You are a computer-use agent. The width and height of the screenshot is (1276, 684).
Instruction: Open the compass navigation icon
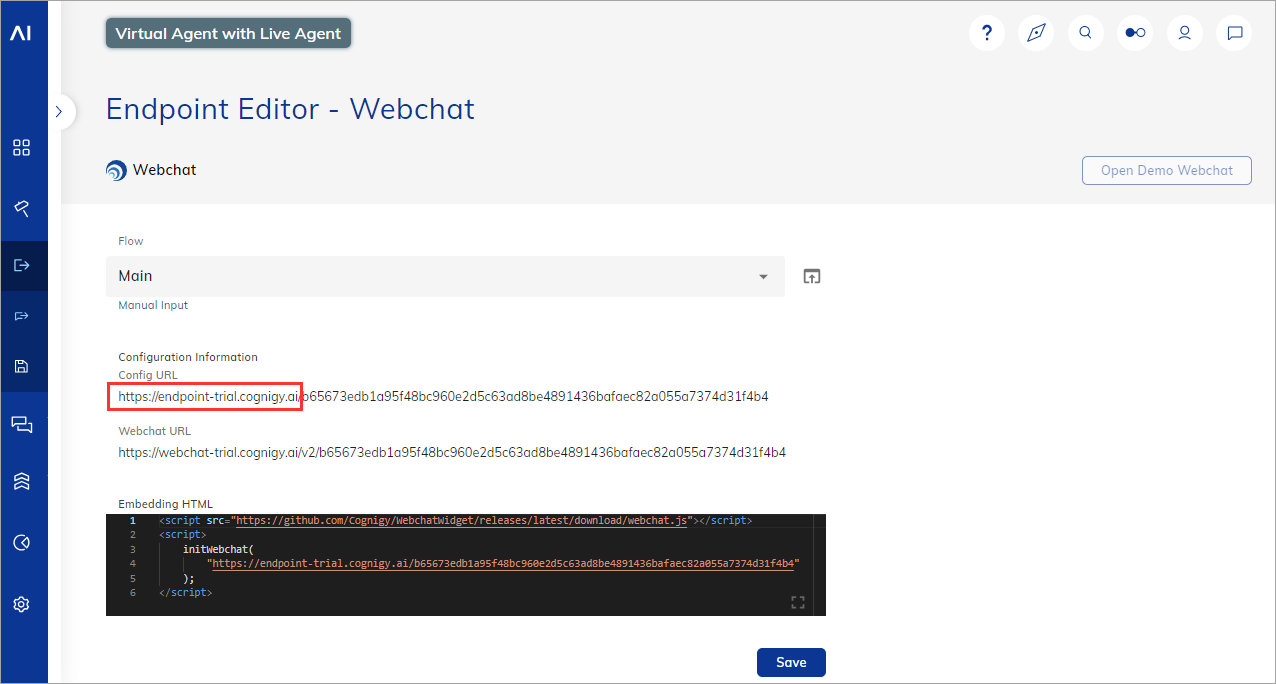(x=1036, y=33)
